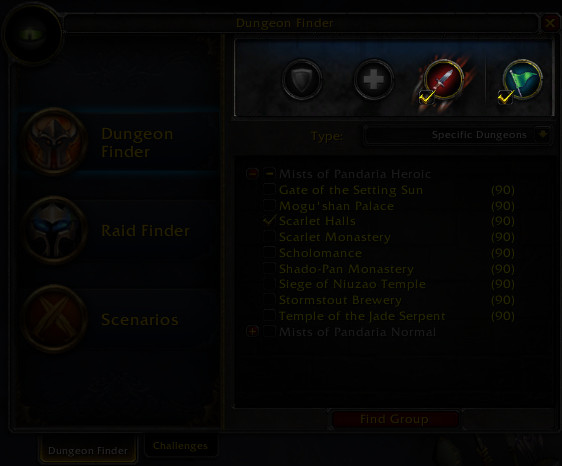
Task: Check the Temple of the Jade Serpent box
Action: (269, 315)
